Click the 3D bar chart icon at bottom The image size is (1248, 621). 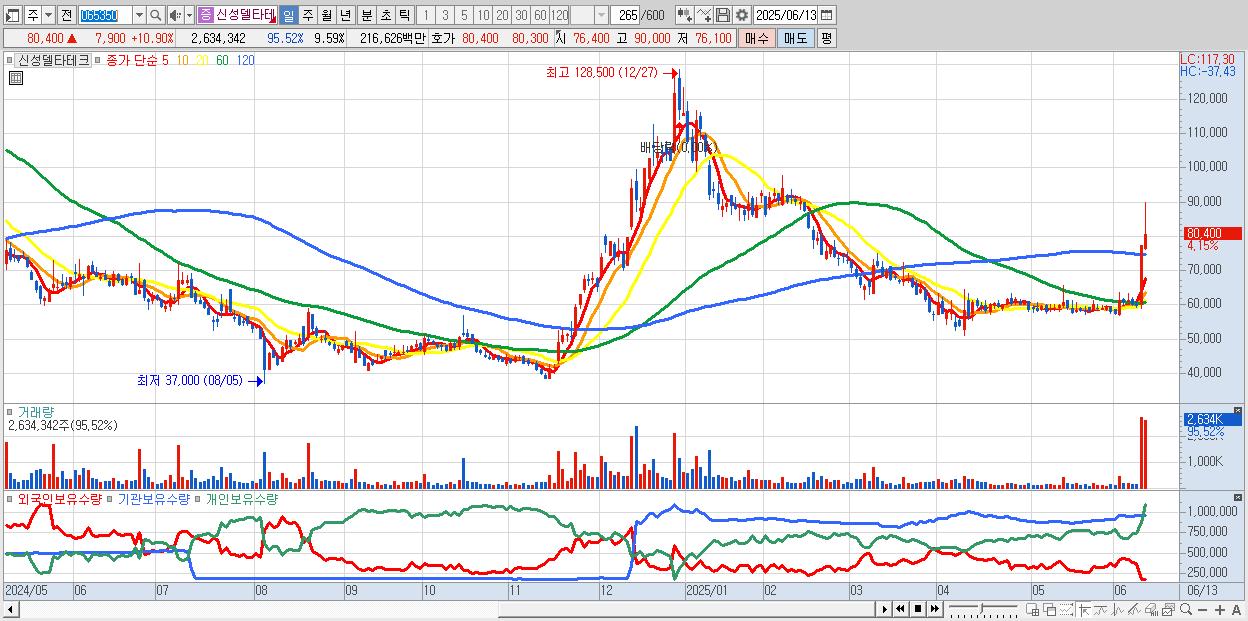pyautogui.click(x=1151, y=610)
